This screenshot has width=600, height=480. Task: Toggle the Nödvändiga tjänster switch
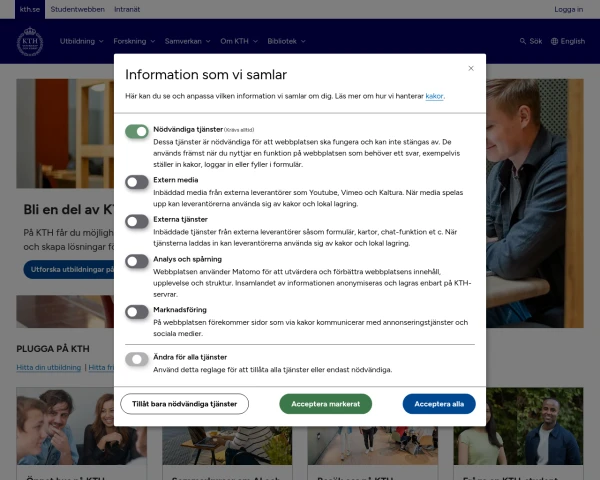click(137, 131)
